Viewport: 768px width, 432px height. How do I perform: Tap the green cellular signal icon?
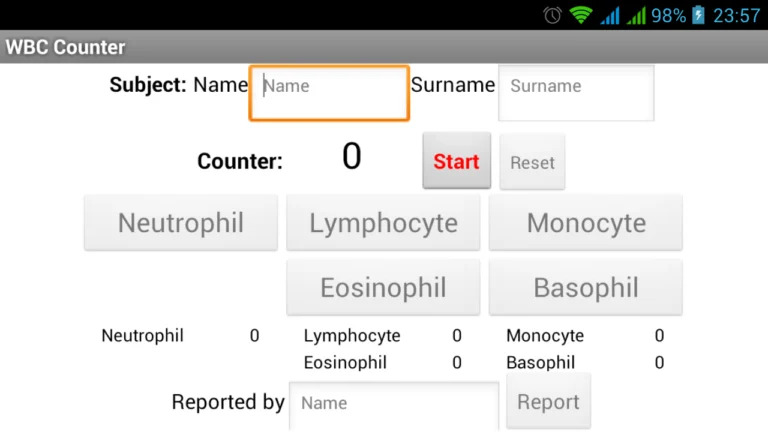tap(636, 15)
